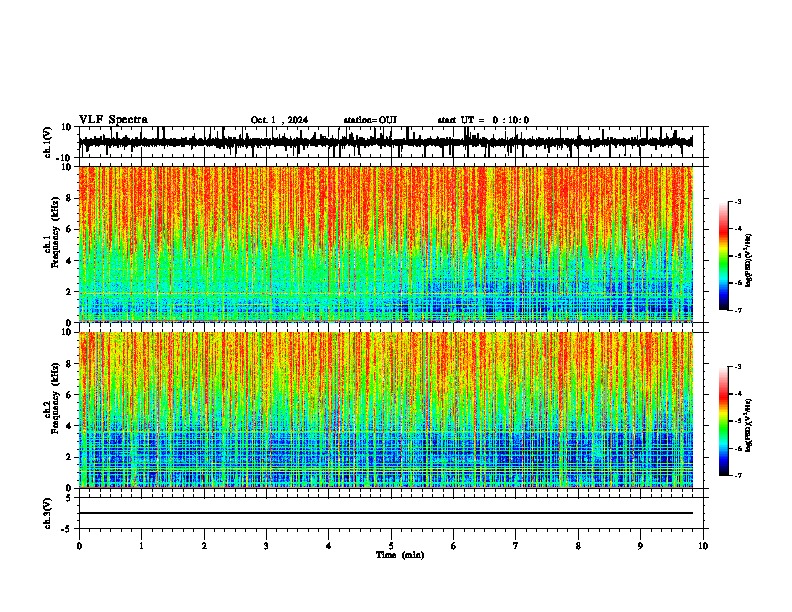Click the 'ch.1(V)' waveform axis label
Screen dimensions: 792x612
click(48, 142)
